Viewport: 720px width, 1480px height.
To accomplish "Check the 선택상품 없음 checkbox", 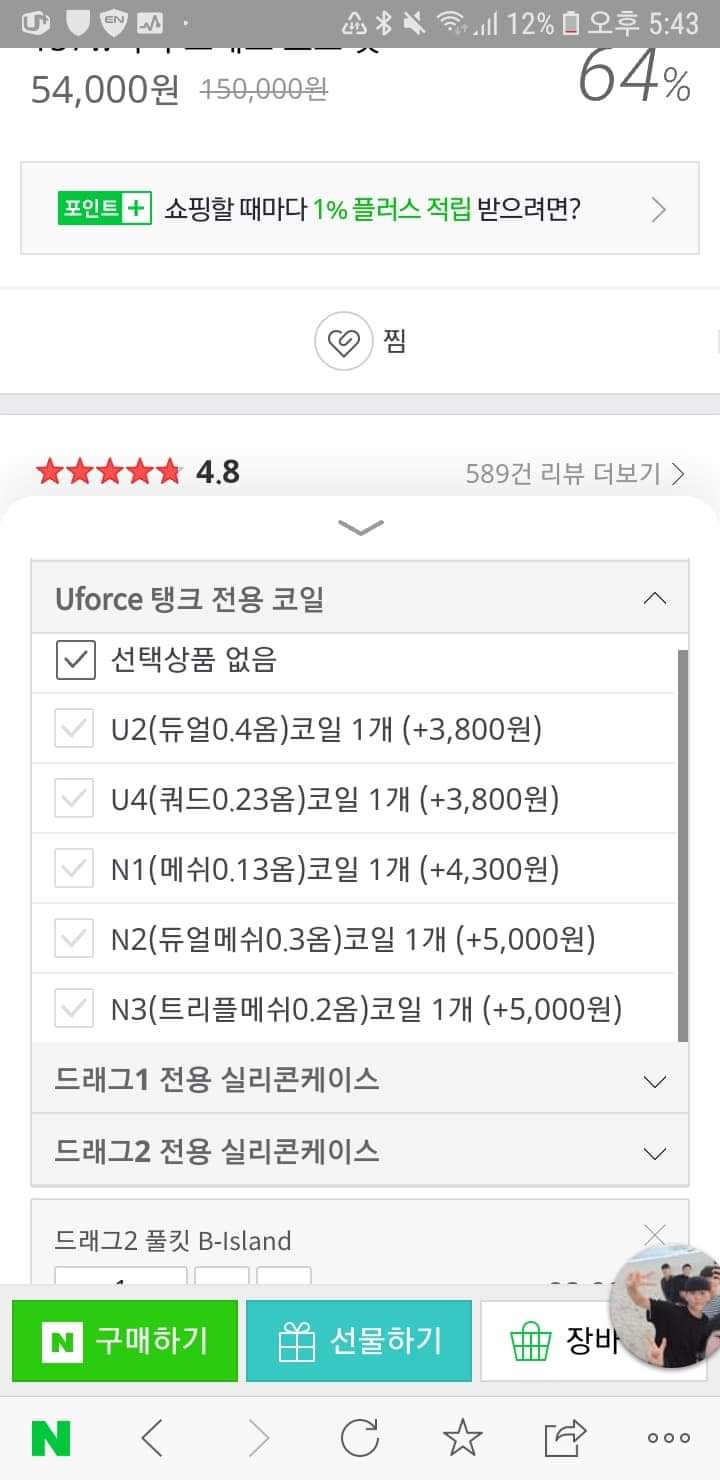I will pyautogui.click(x=75, y=660).
